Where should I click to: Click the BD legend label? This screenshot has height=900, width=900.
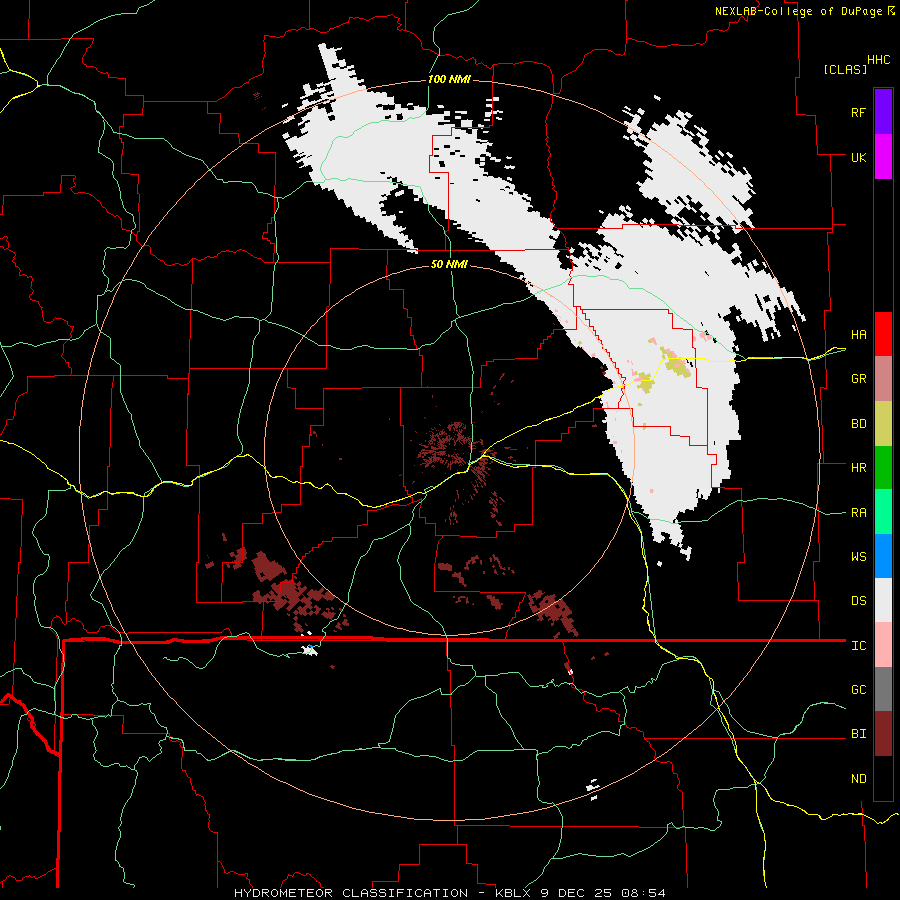(x=858, y=424)
